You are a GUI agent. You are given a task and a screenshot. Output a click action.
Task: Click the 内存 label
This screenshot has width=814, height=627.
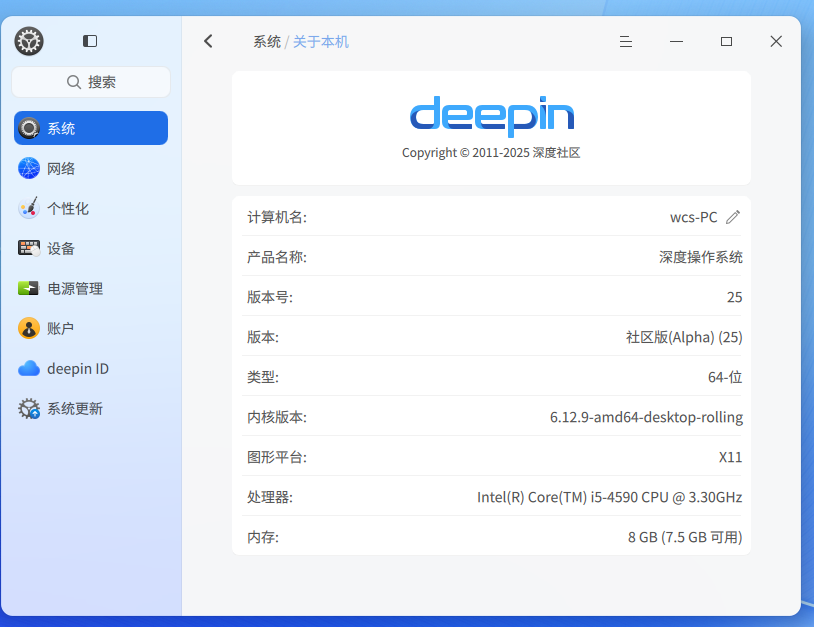pos(263,537)
